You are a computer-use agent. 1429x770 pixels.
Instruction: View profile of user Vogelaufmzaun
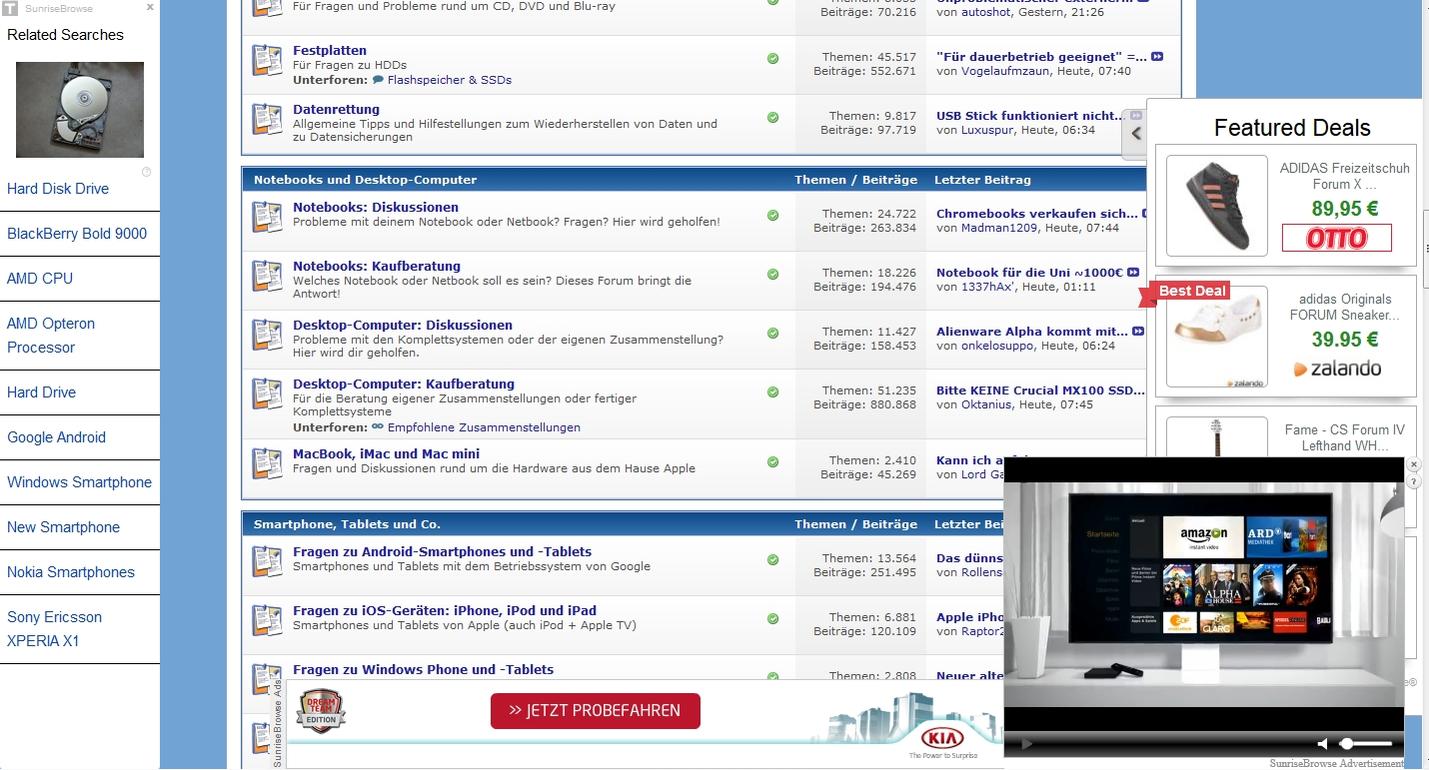tap(1007, 72)
